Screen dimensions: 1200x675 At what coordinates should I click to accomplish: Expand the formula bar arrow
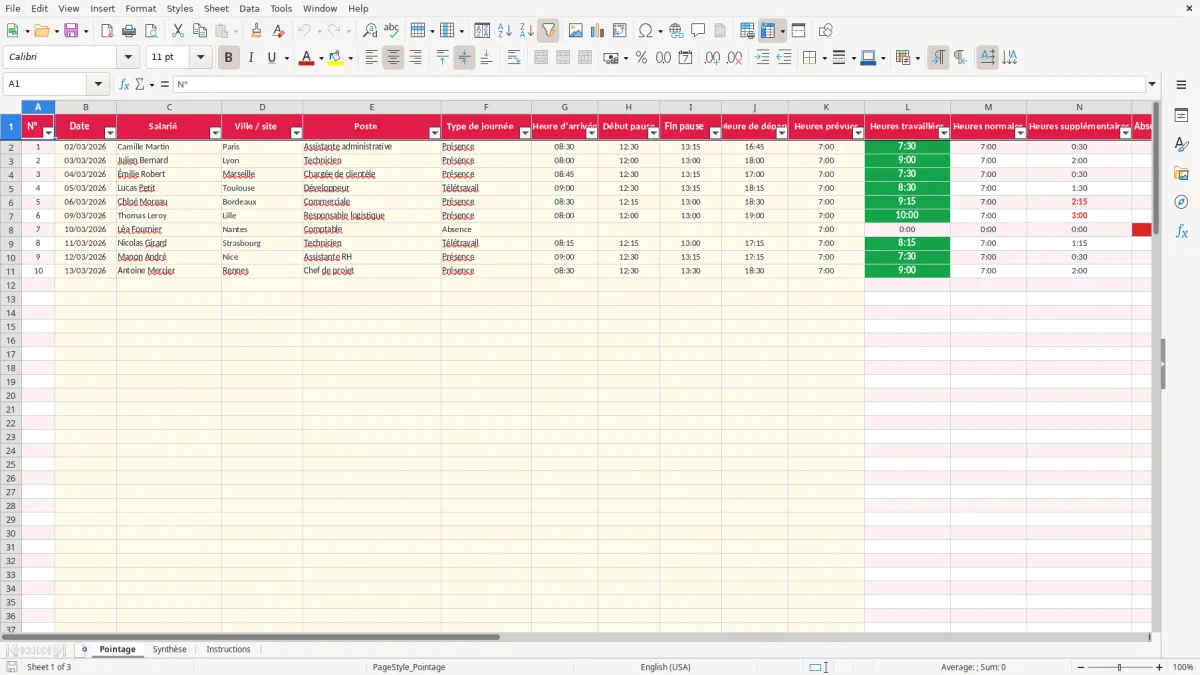coord(1152,84)
